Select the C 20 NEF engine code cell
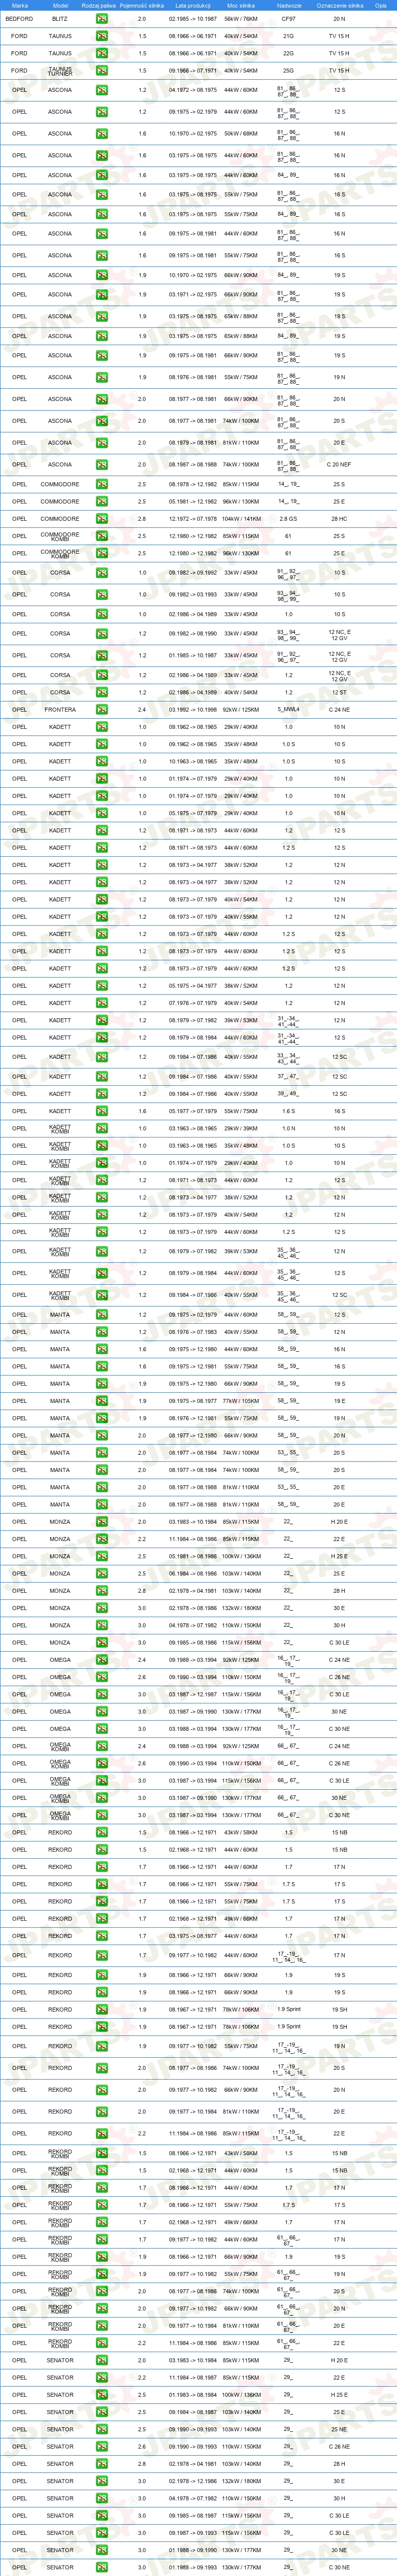Viewport: 397px width, 2576px height. coord(340,464)
